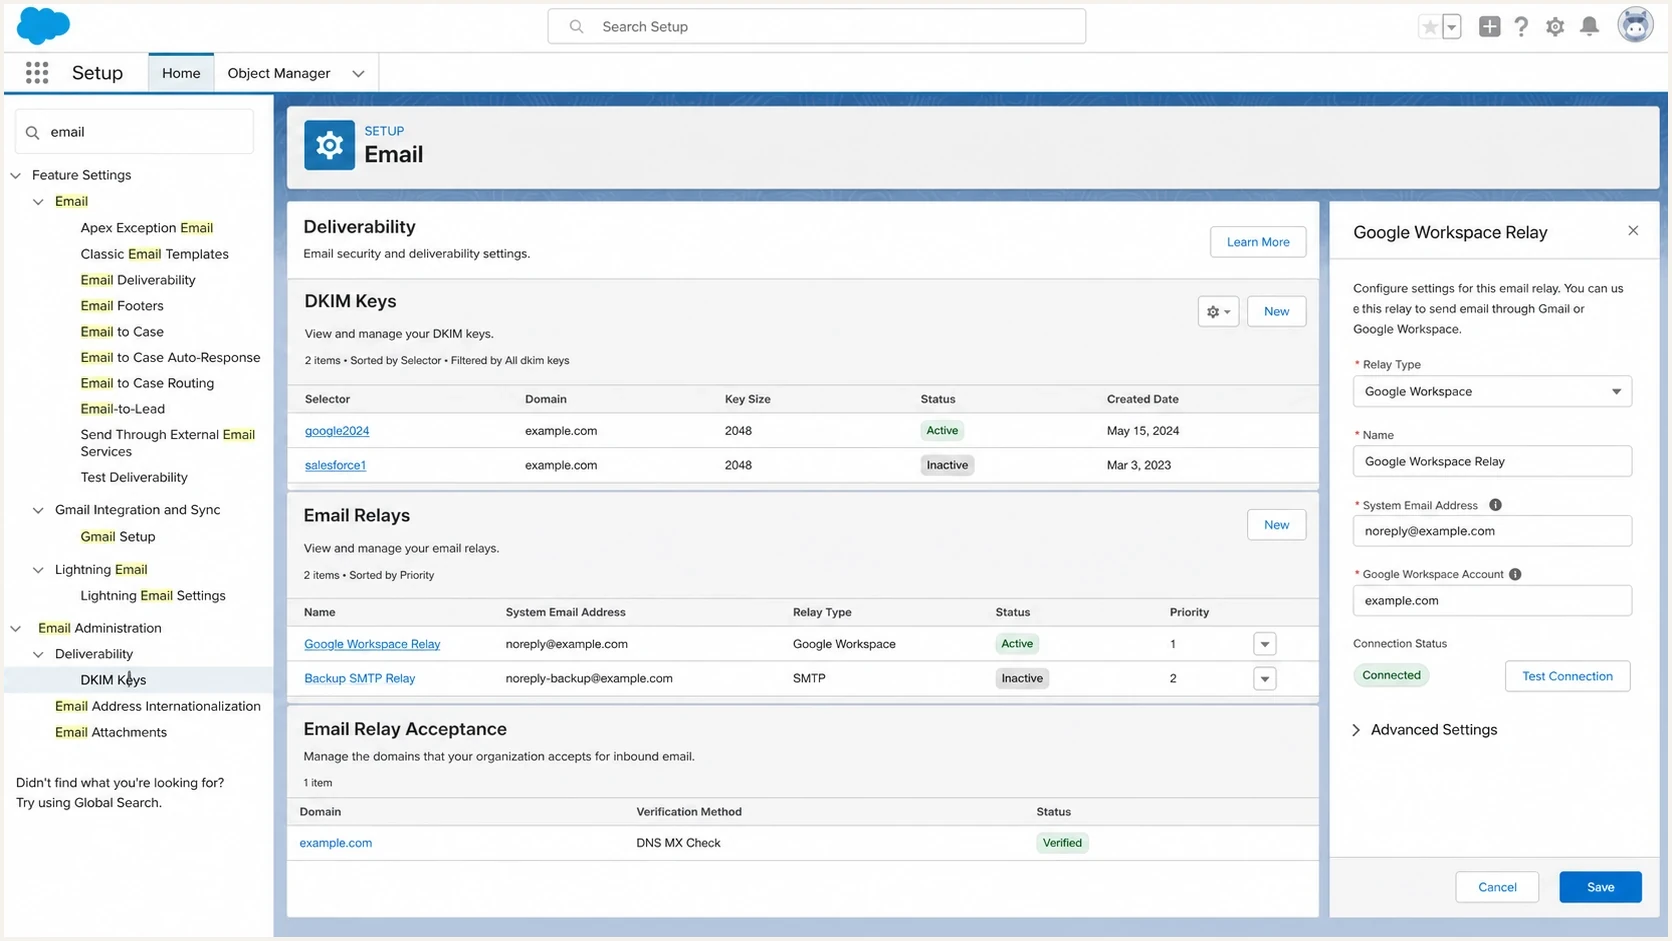Open row actions for Google Workspace Relay
Screen dimensions: 1672x941
point(1264,644)
